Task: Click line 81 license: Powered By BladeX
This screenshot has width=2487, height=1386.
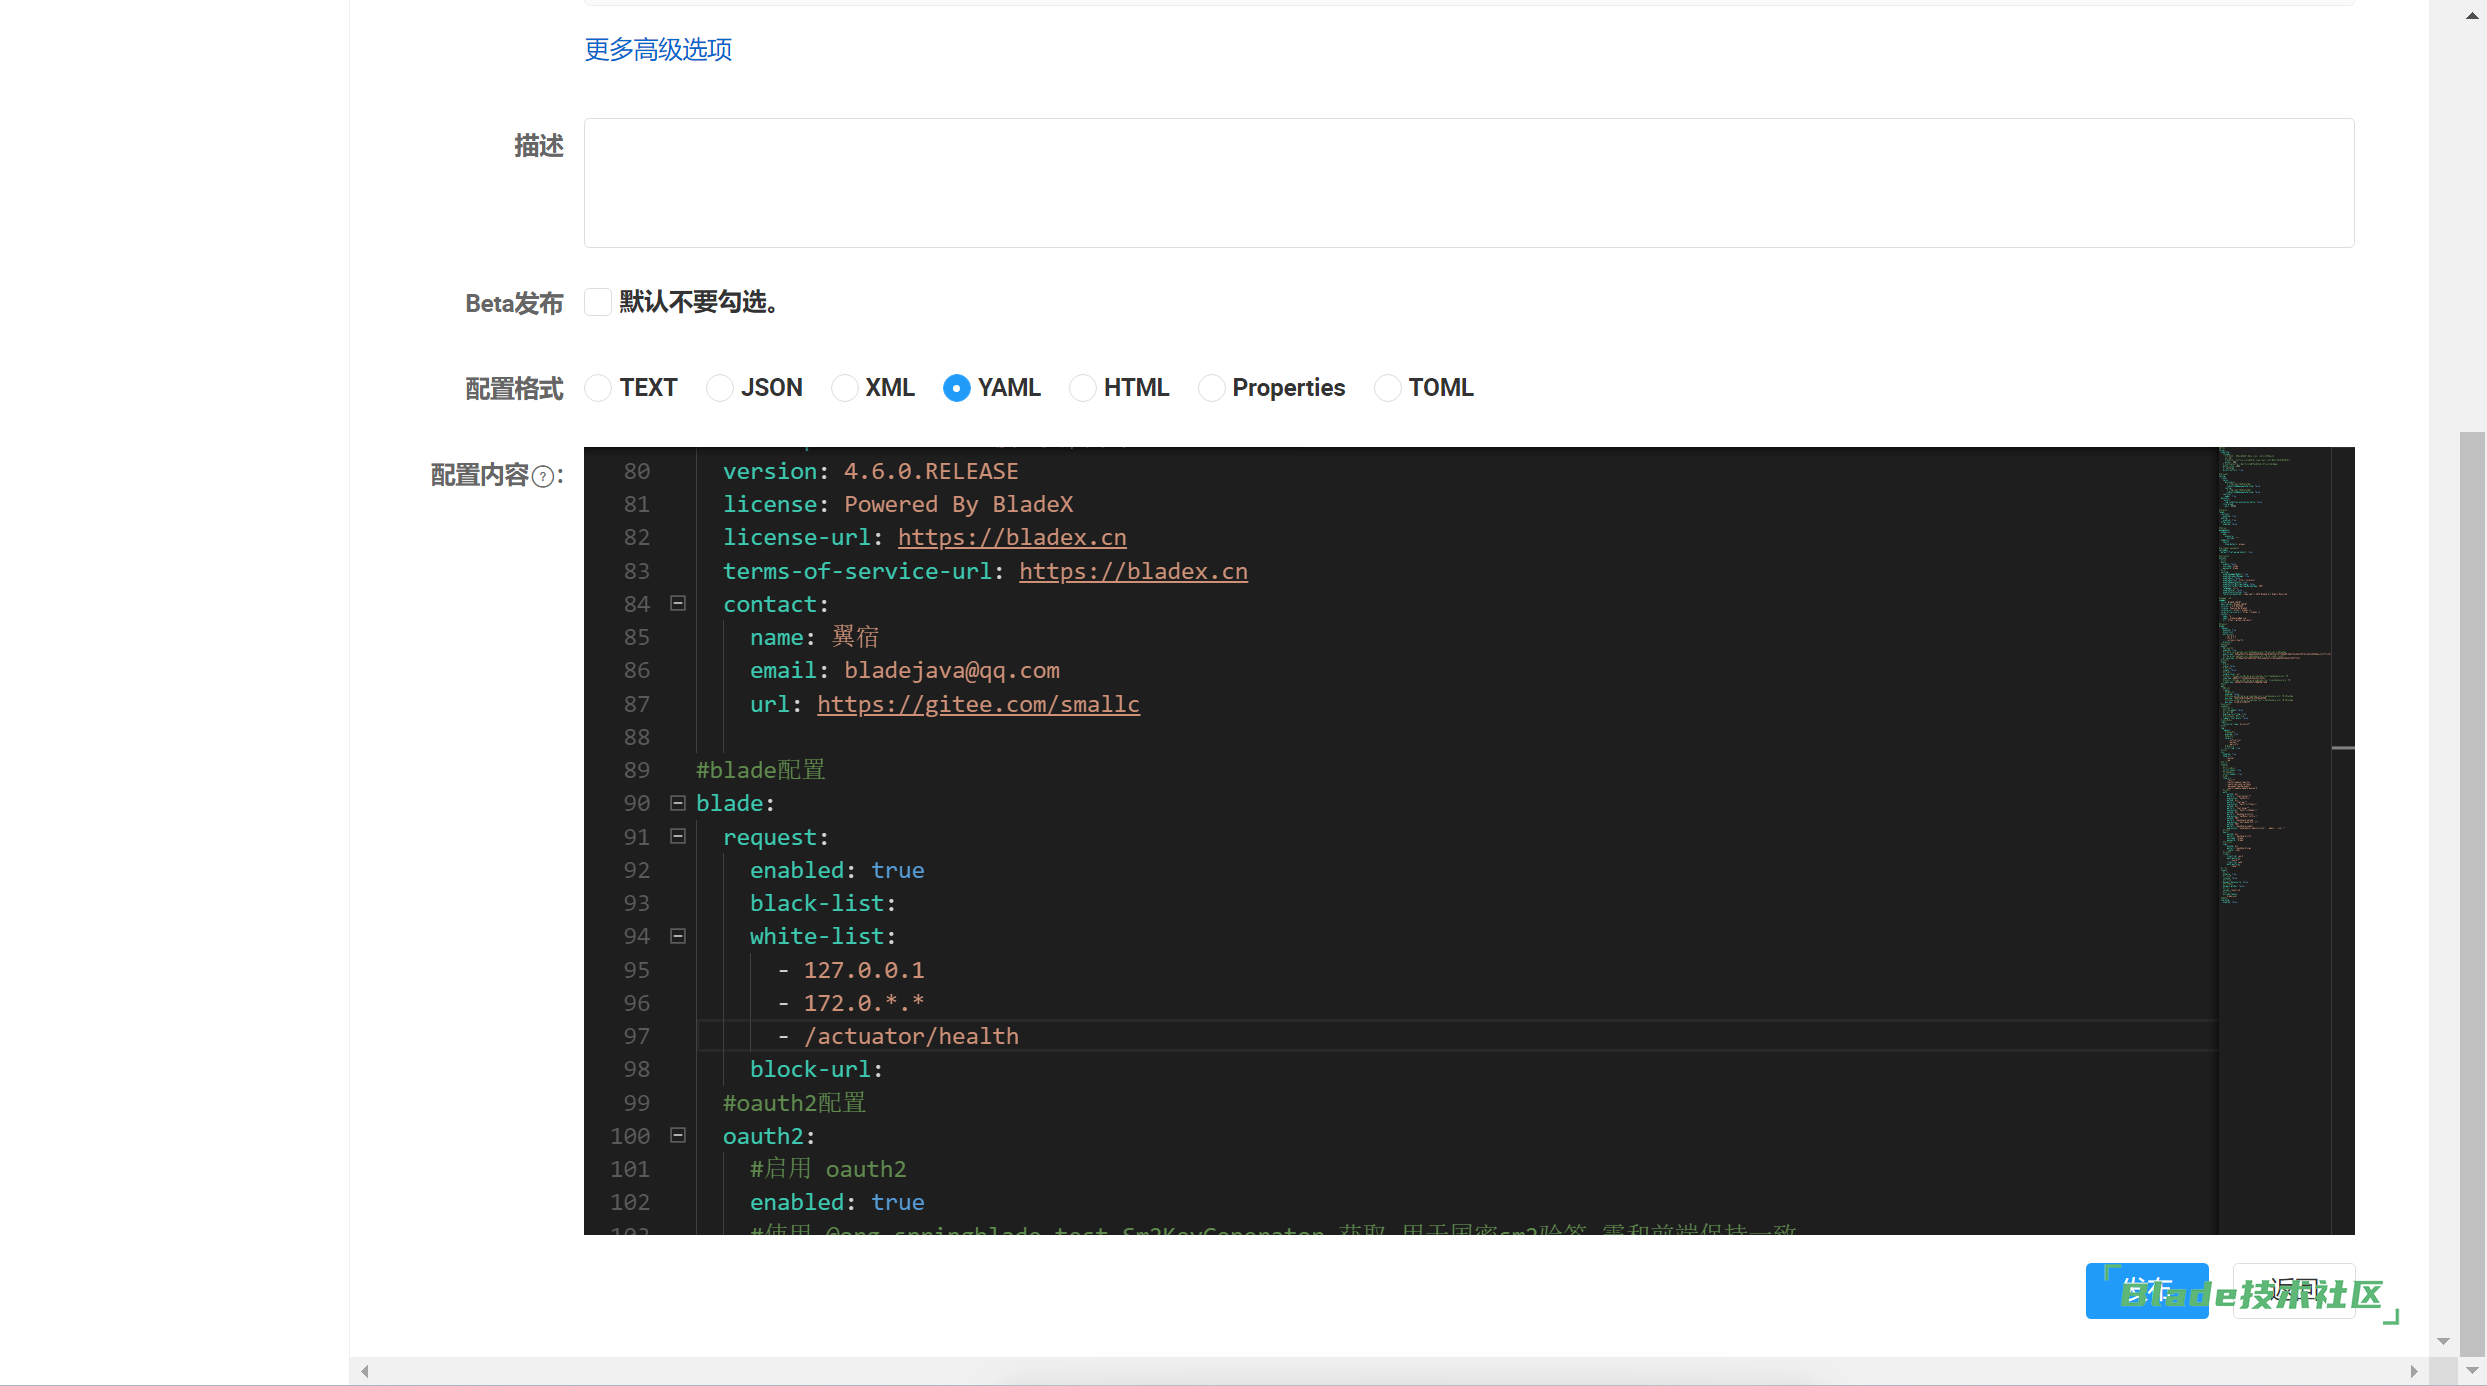Action: [x=898, y=504]
